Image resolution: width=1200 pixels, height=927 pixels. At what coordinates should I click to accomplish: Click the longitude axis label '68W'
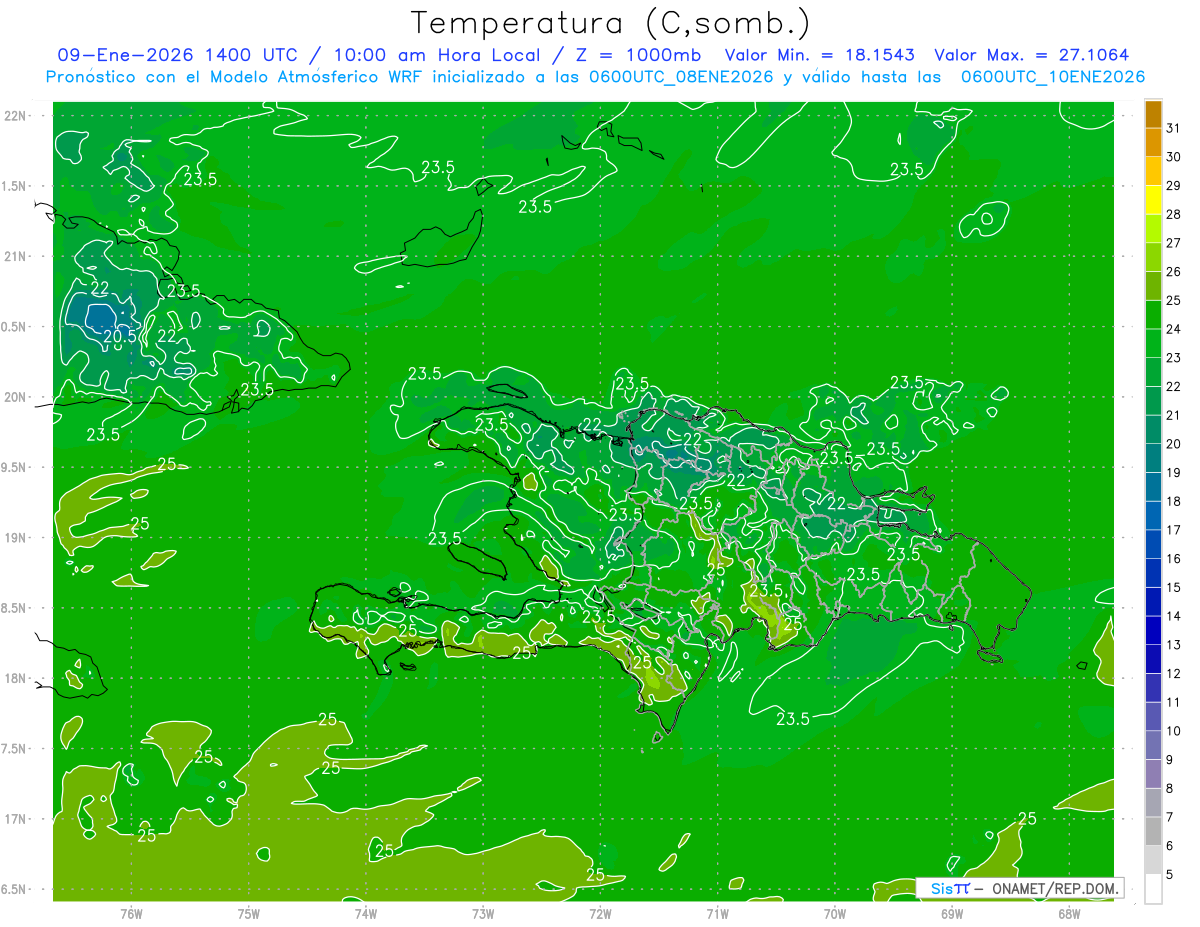pyautogui.click(x=1069, y=914)
